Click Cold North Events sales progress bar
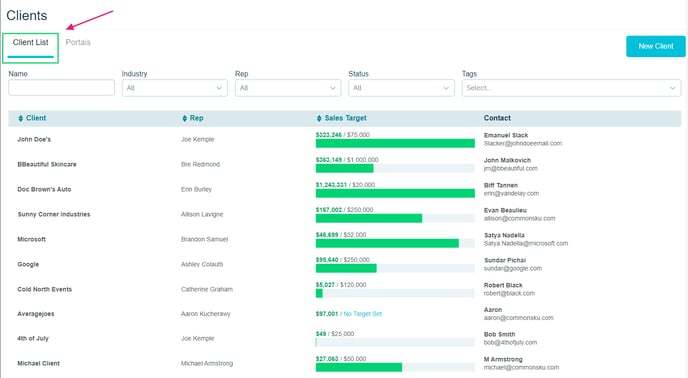Image resolution: width=688 pixels, height=378 pixels. (395, 293)
